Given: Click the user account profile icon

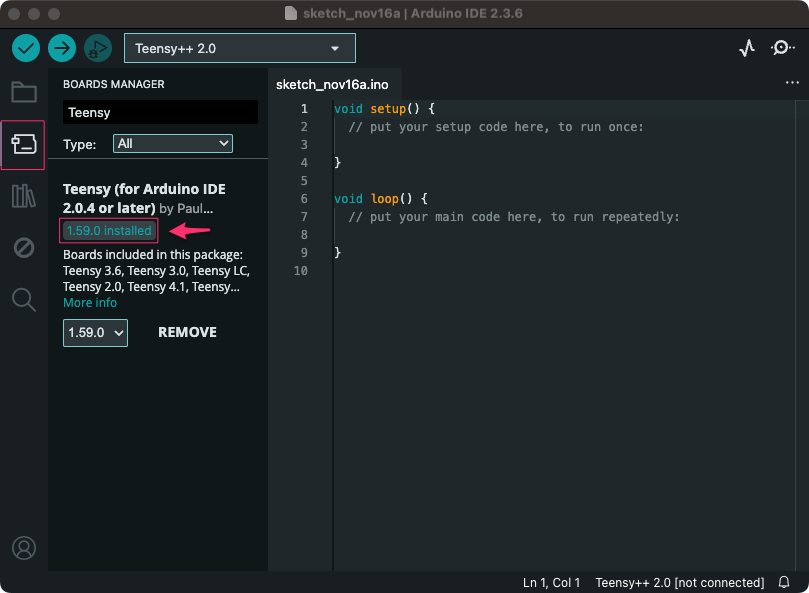Looking at the screenshot, I should (24, 548).
